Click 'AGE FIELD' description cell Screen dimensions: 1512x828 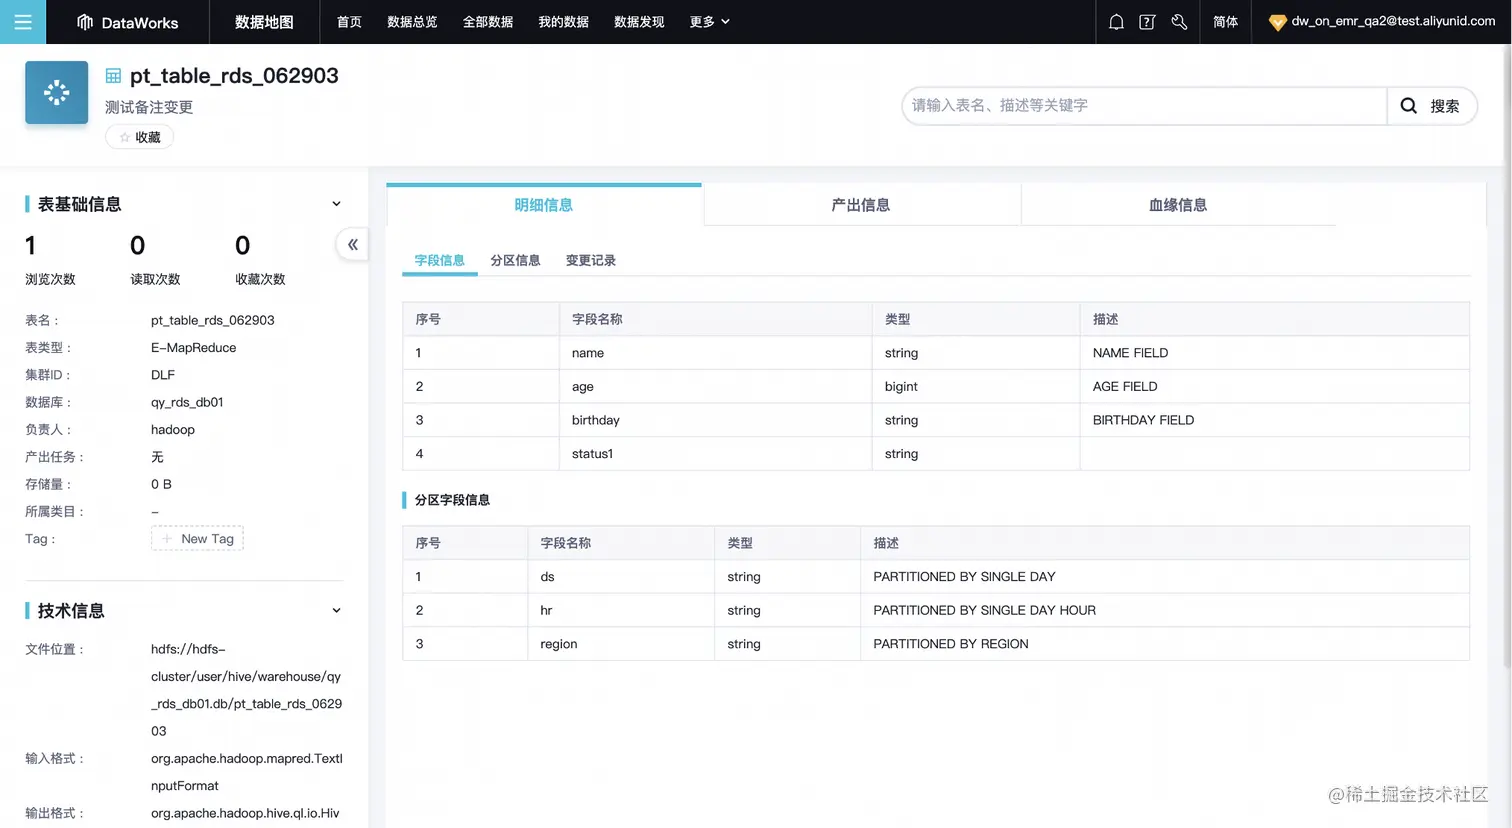tap(1275, 387)
